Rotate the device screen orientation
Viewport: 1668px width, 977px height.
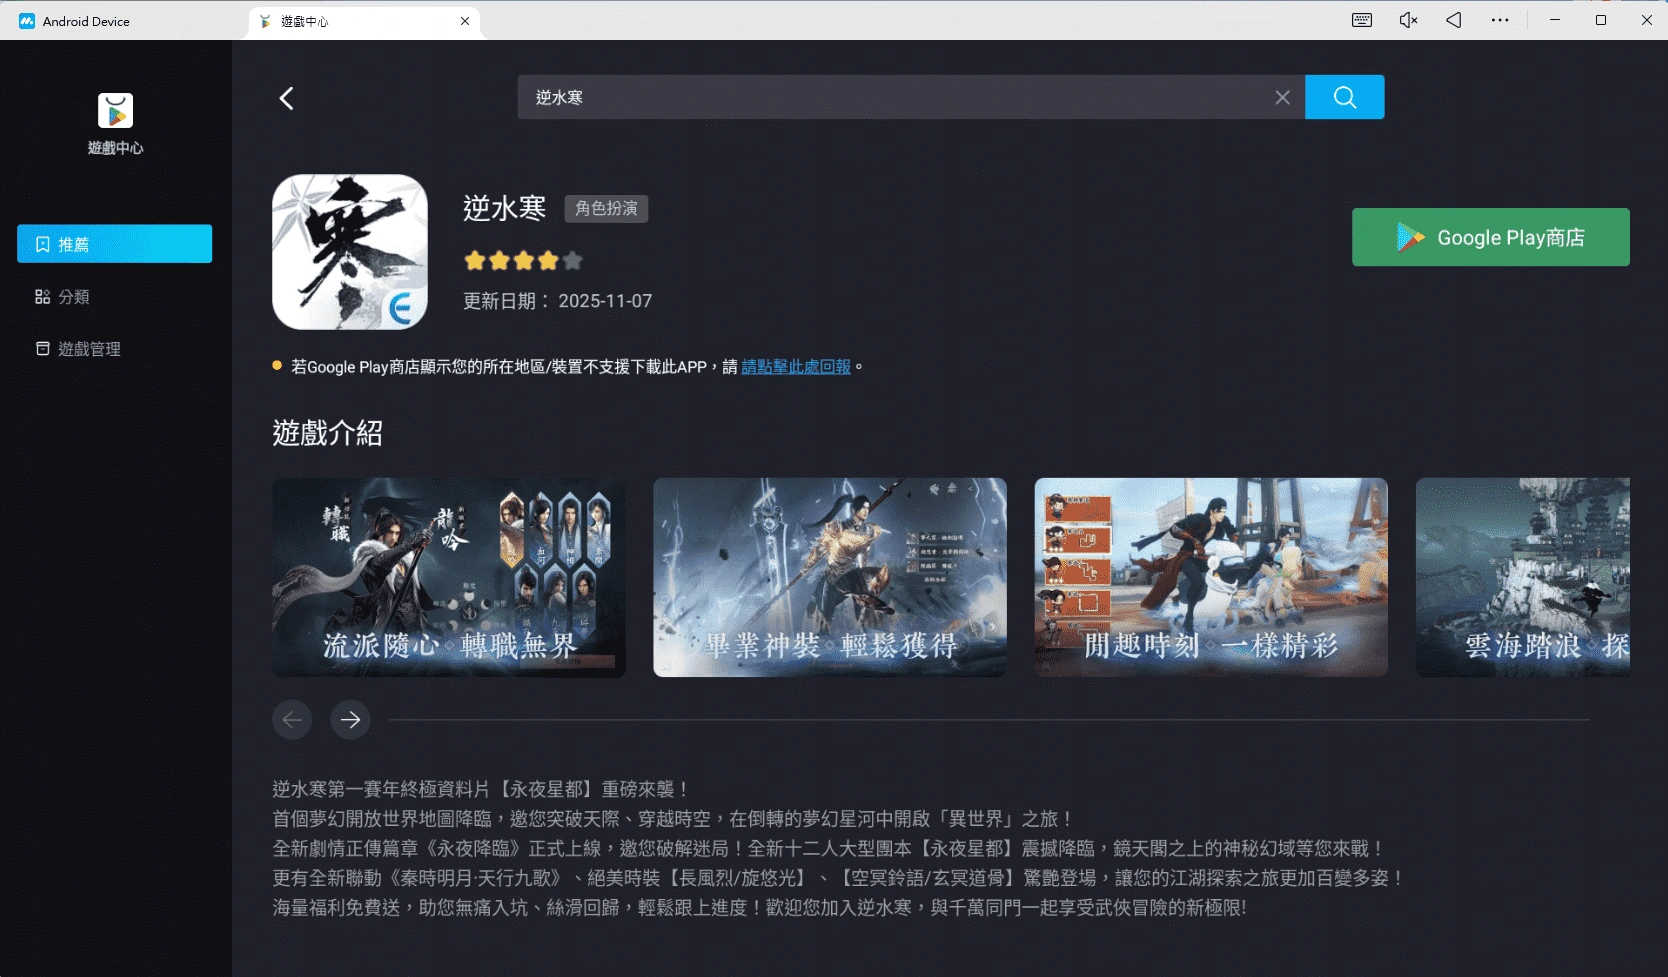tap(1453, 19)
